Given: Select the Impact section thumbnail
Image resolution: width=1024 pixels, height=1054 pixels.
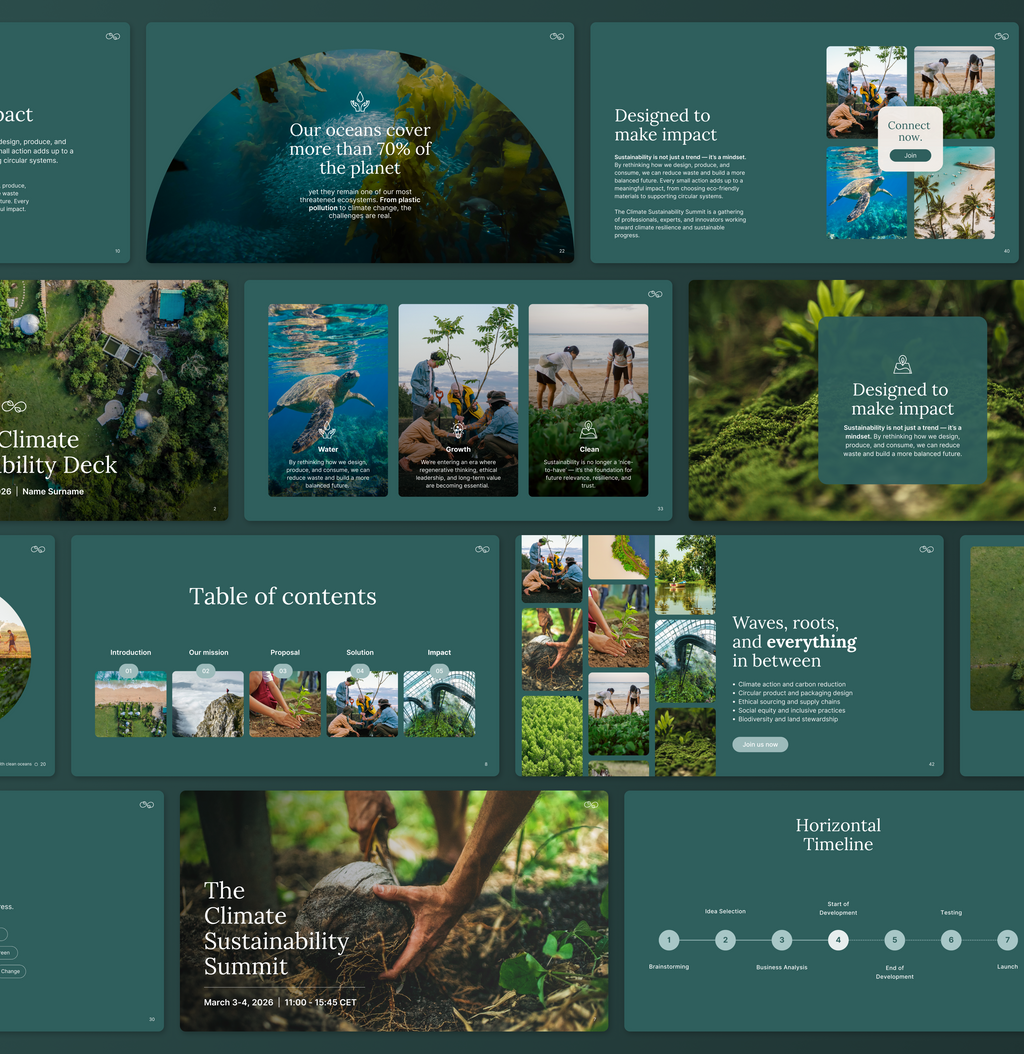Looking at the screenshot, I should point(439,706).
